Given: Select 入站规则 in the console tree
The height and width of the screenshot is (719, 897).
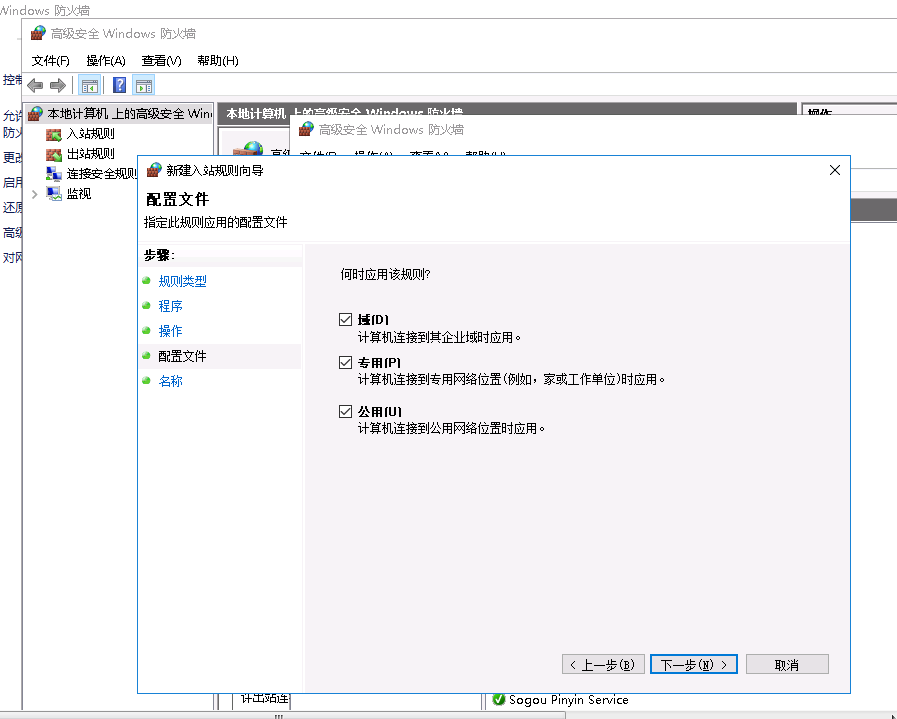Looking at the screenshot, I should 89,132.
